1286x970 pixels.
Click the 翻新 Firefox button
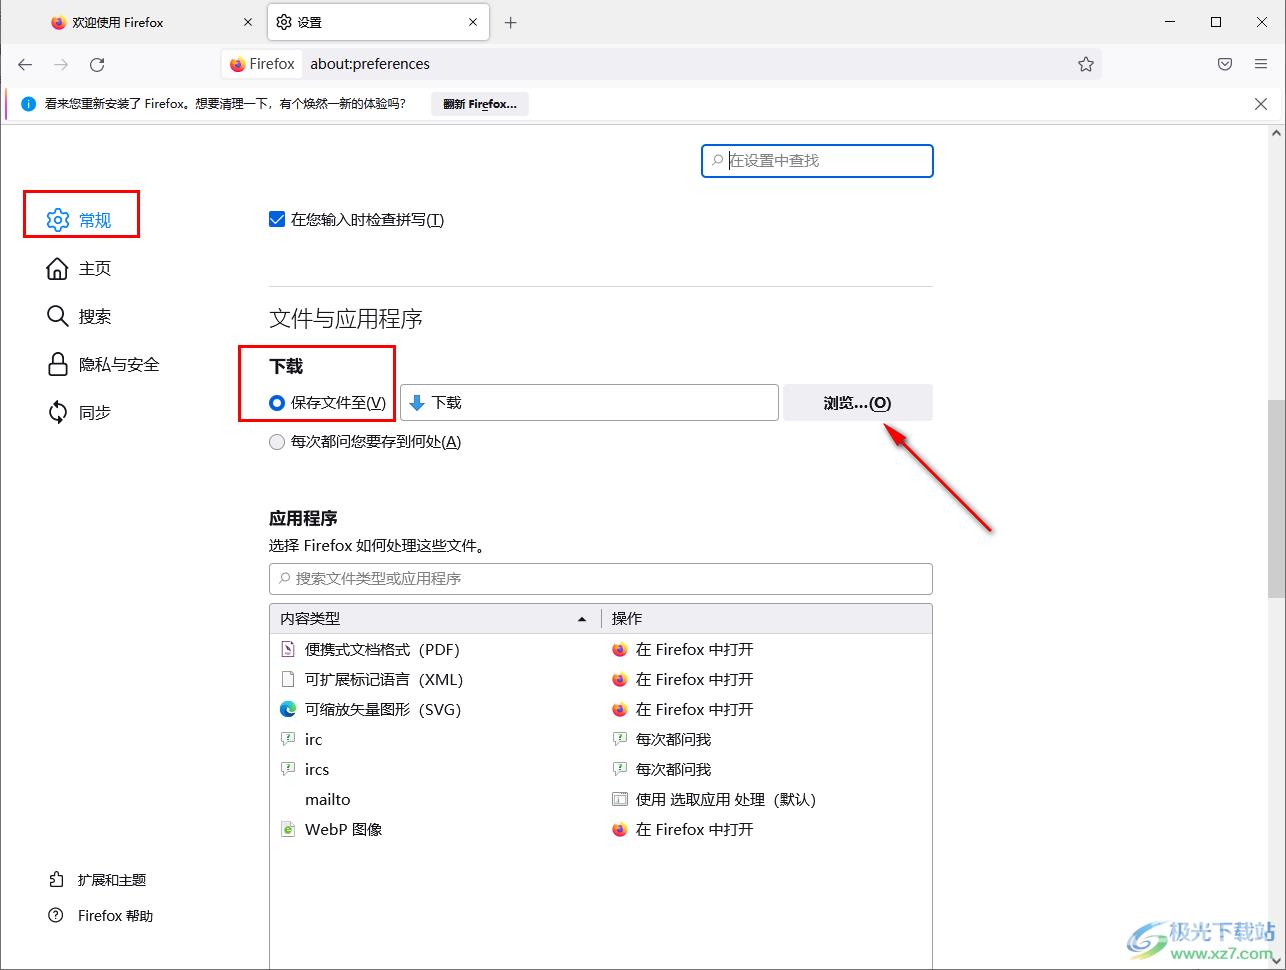coord(480,104)
